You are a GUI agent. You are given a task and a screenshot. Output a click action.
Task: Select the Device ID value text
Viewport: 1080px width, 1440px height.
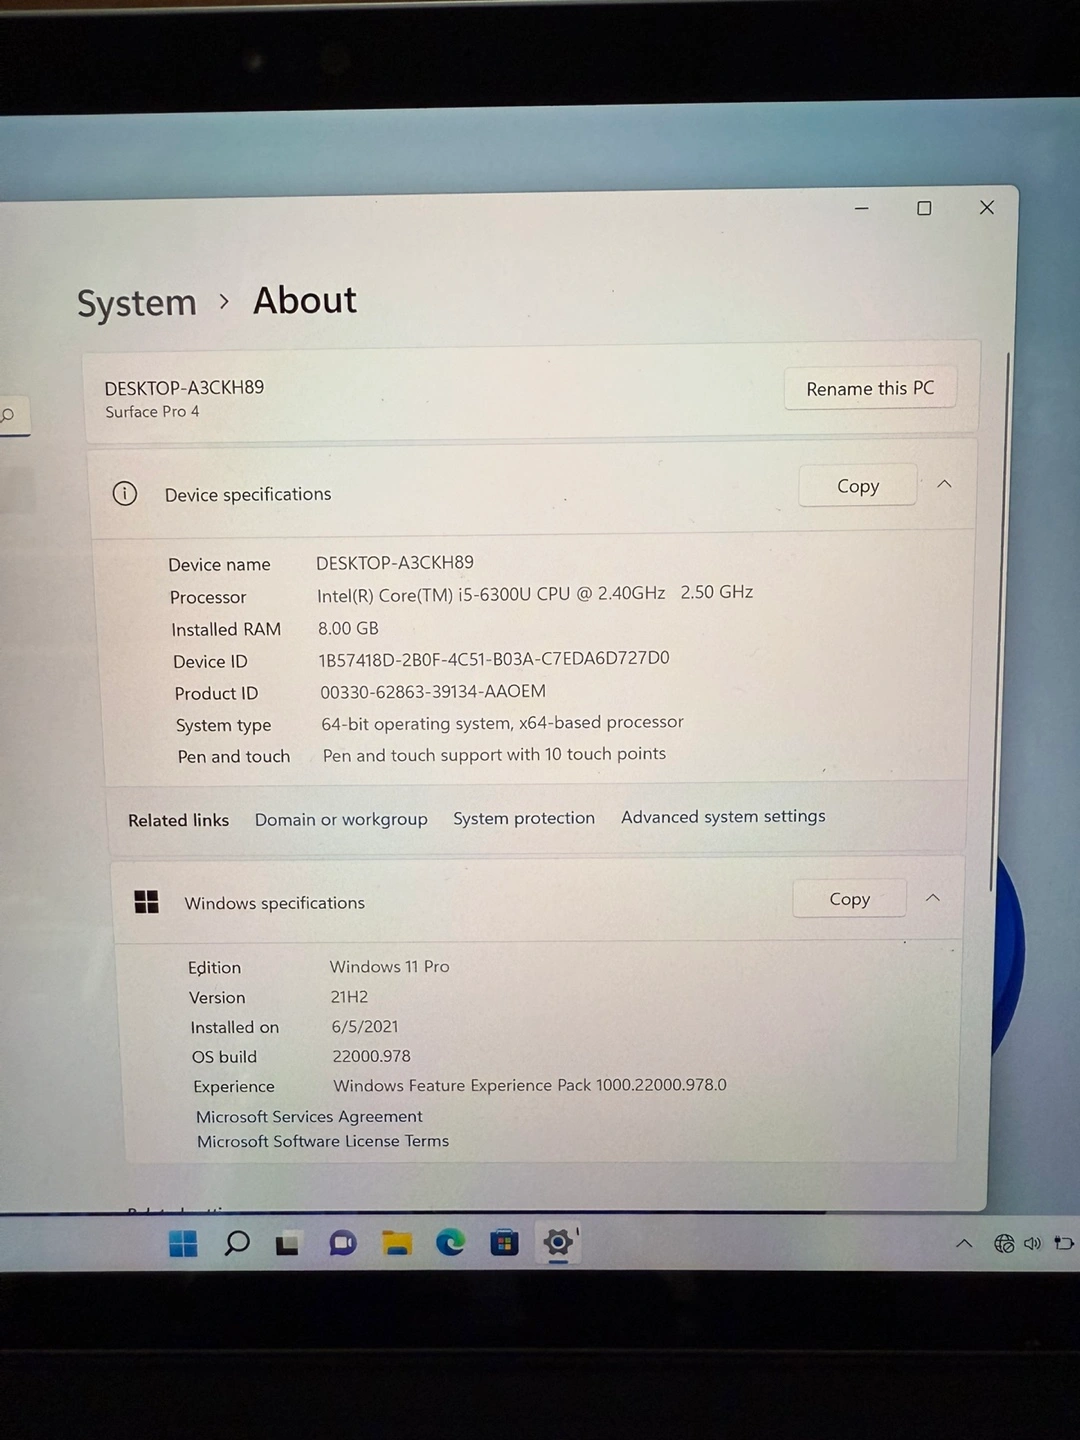(x=494, y=659)
